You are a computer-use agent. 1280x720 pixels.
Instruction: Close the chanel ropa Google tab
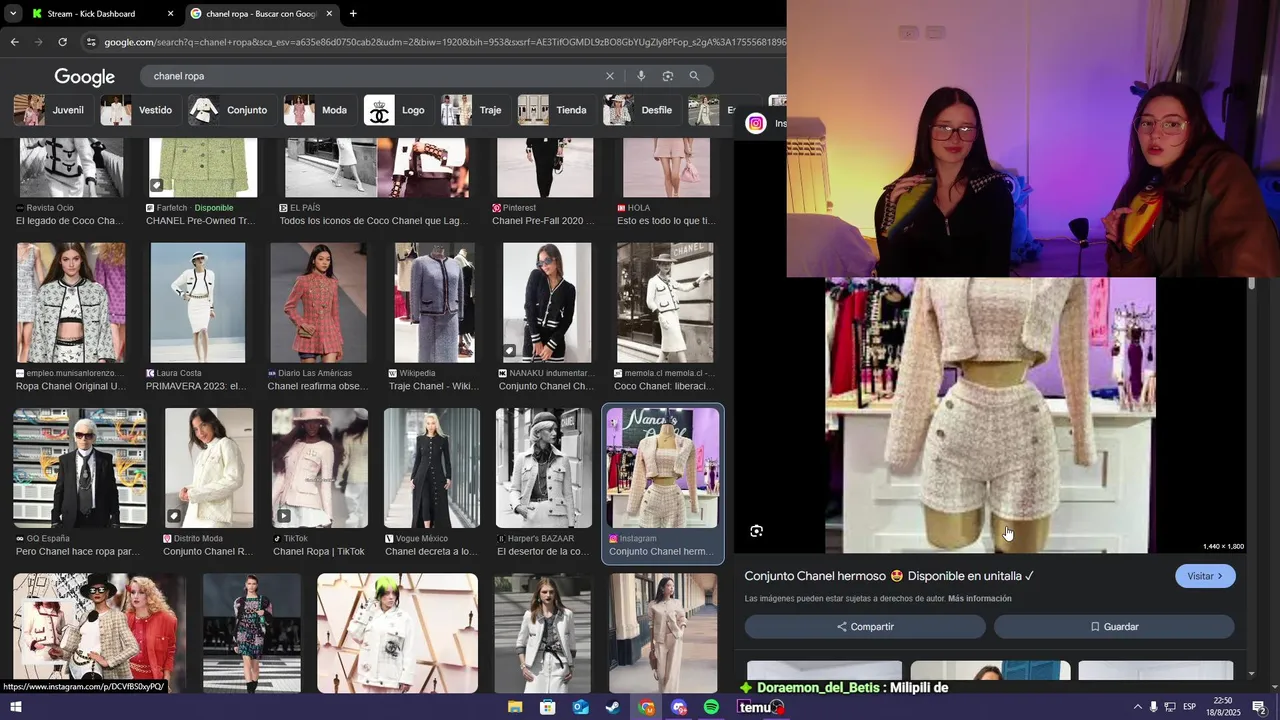click(x=329, y=14)
